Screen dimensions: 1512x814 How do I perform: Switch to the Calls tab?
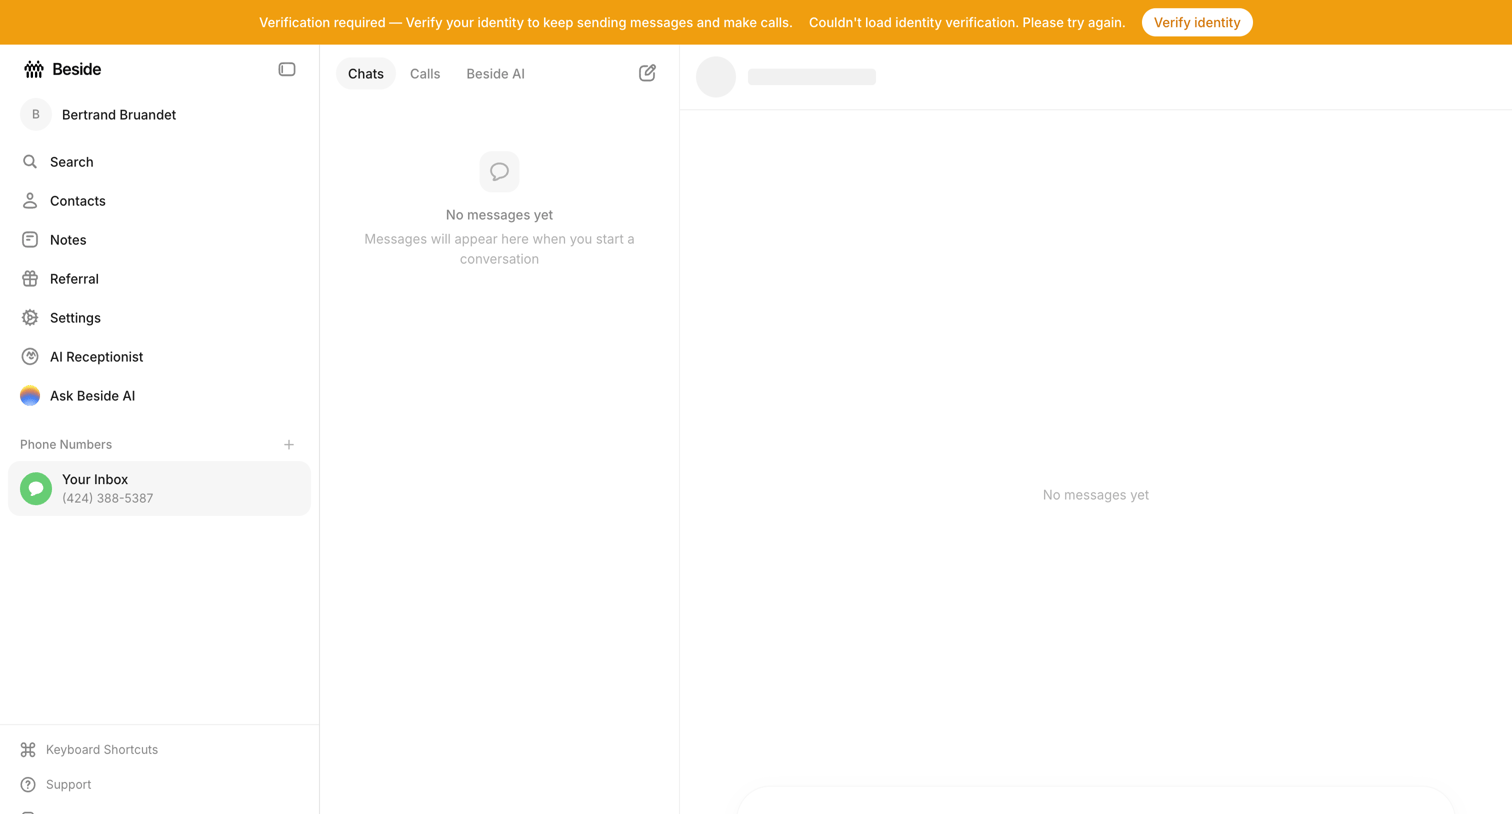[425, 74]
